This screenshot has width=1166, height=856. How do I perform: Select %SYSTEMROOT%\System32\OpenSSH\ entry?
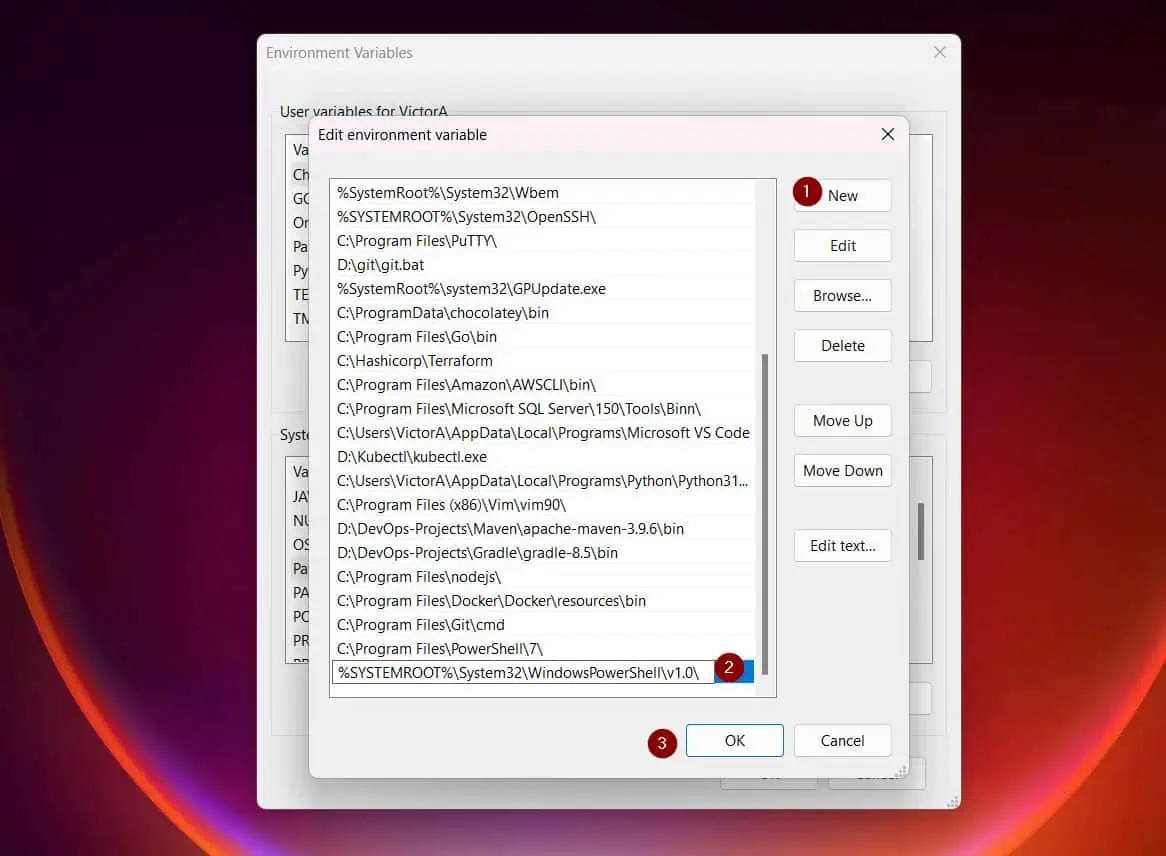pos(543,216)
